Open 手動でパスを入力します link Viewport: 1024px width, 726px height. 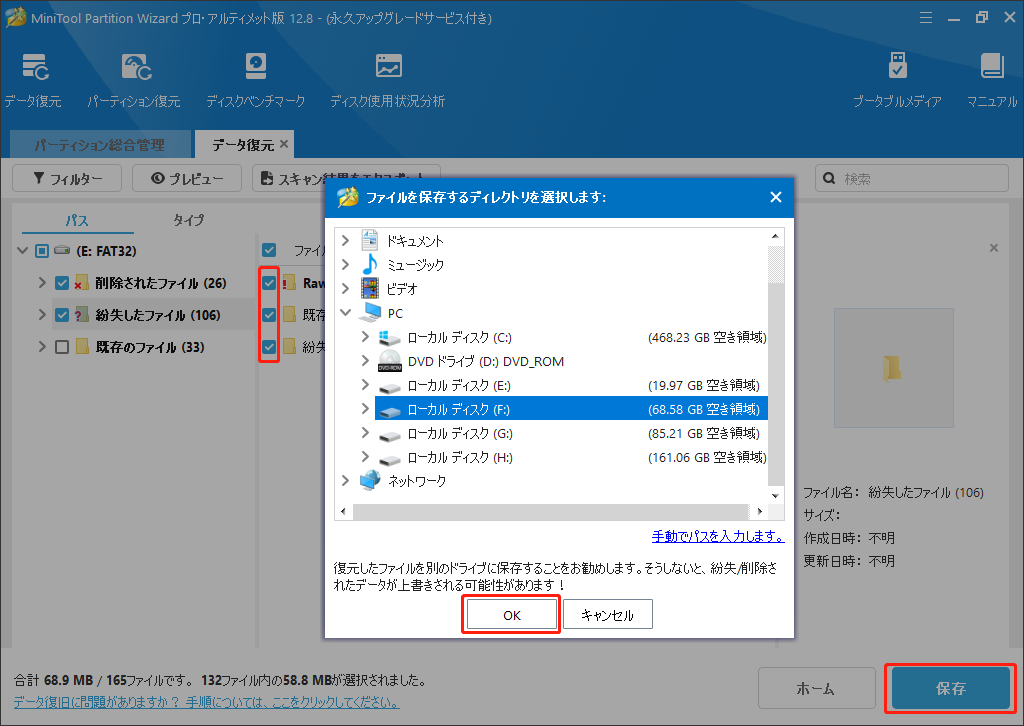[718, 537]
